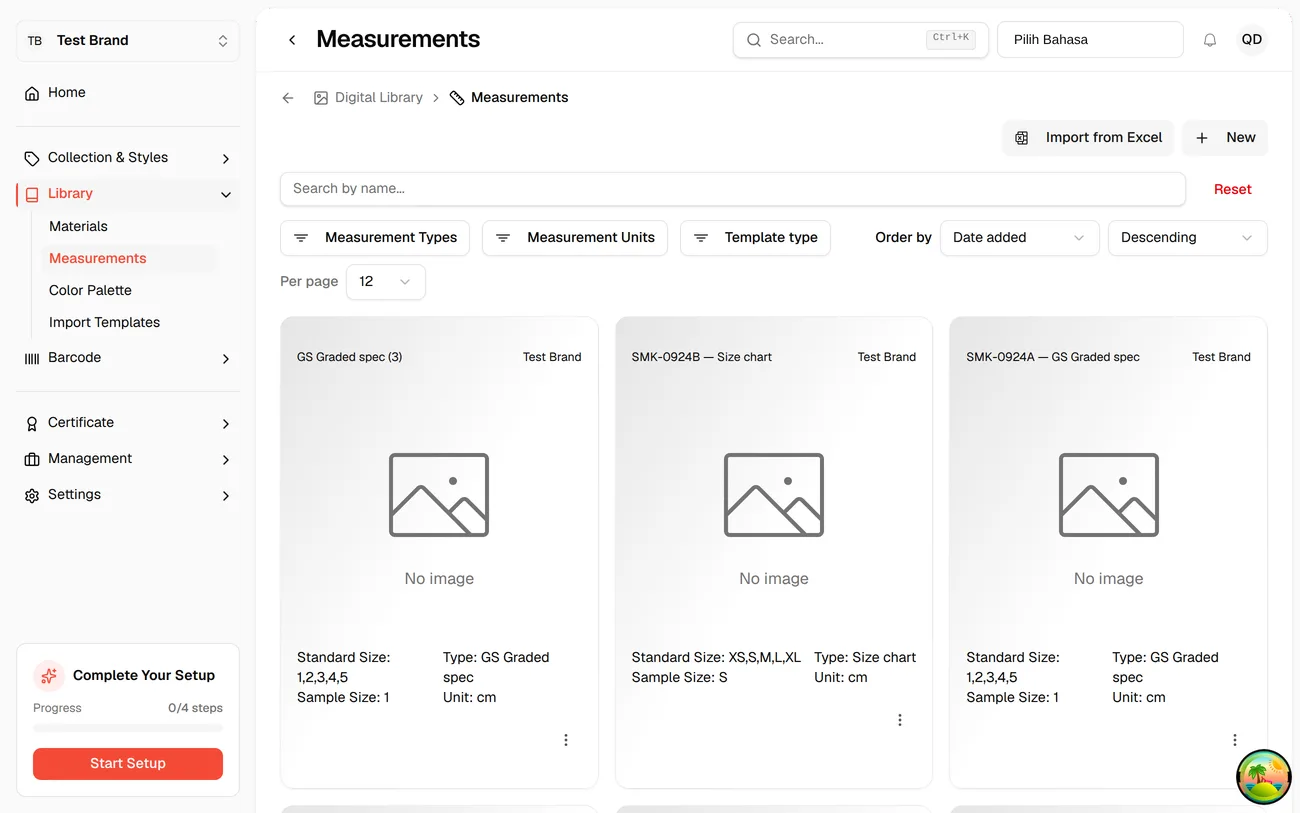Click the Start Setup button
Viewport: 1300px width, 813px height.
point(128,764)
